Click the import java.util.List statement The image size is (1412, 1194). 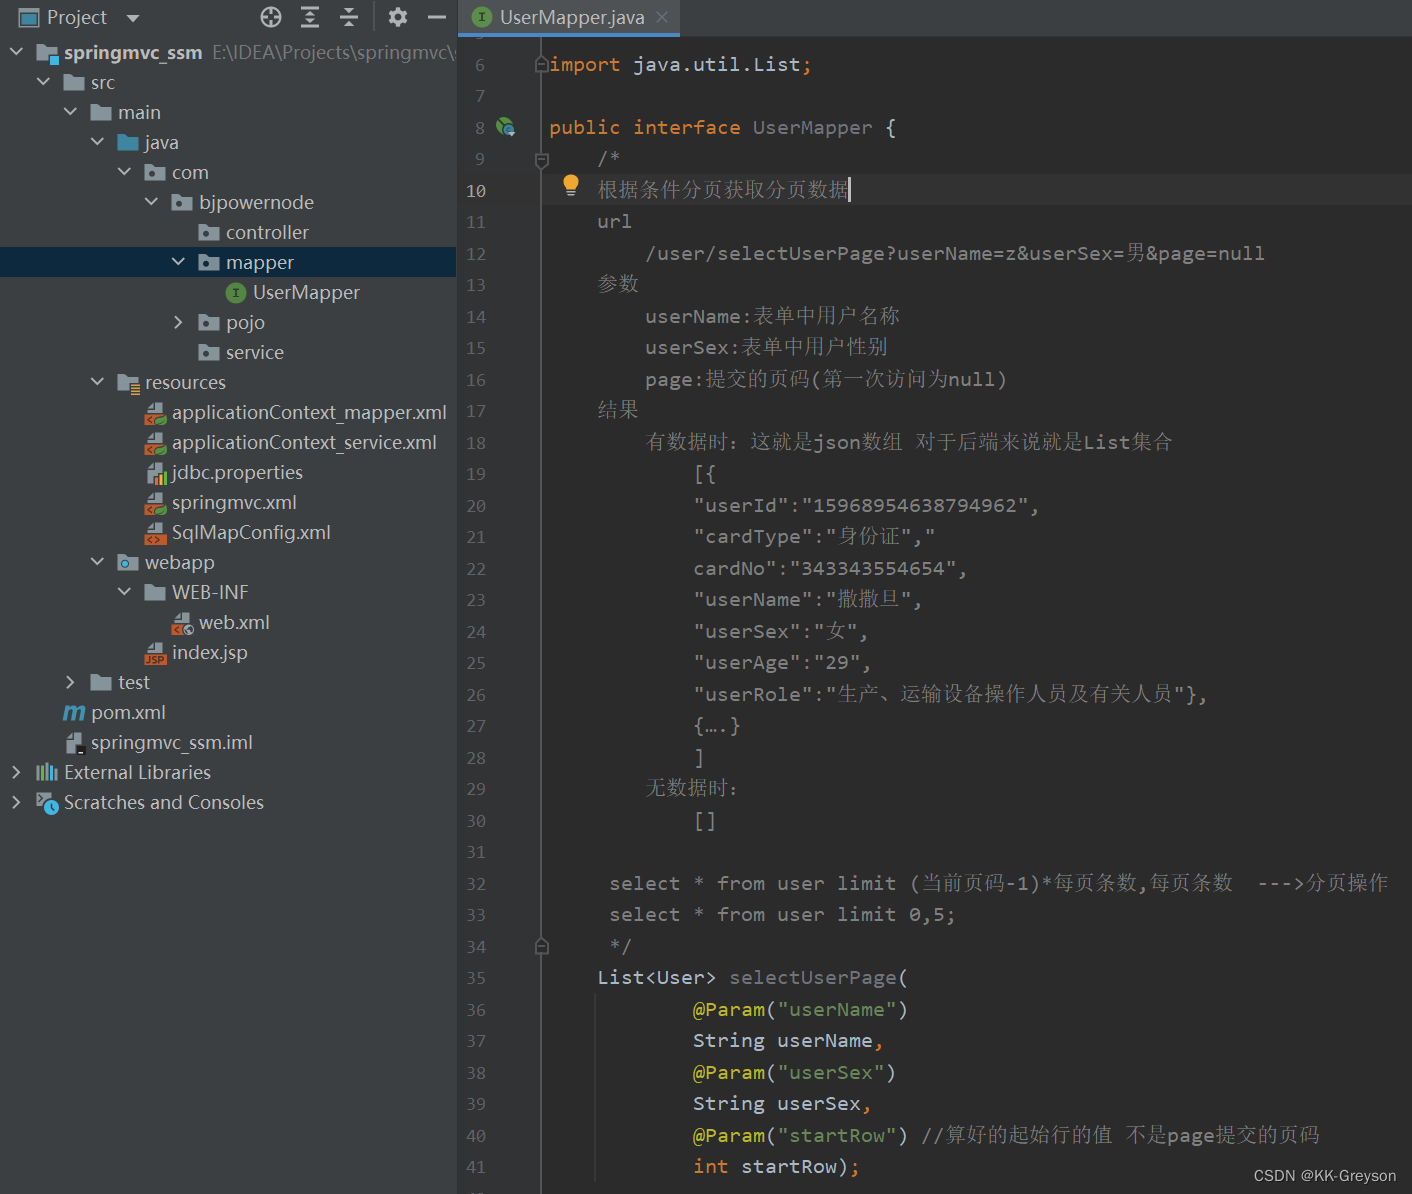[680, 64]
